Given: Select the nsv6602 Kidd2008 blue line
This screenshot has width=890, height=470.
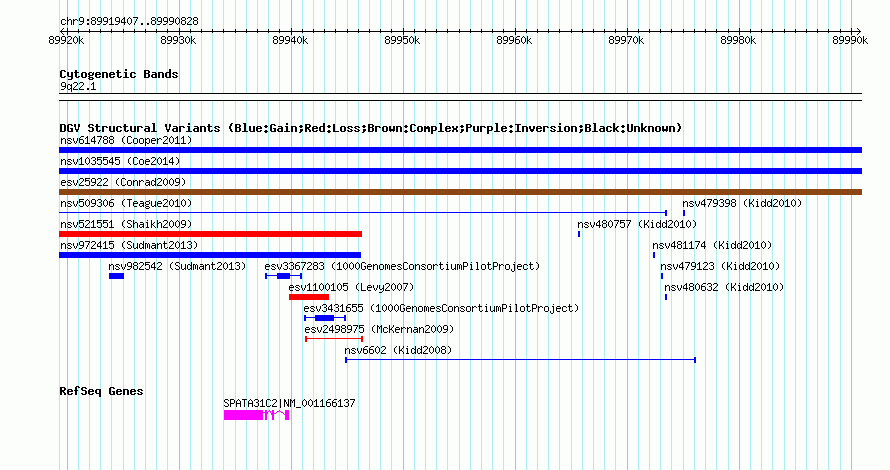Looking at the screenshot, I should [x=520, y=360].
